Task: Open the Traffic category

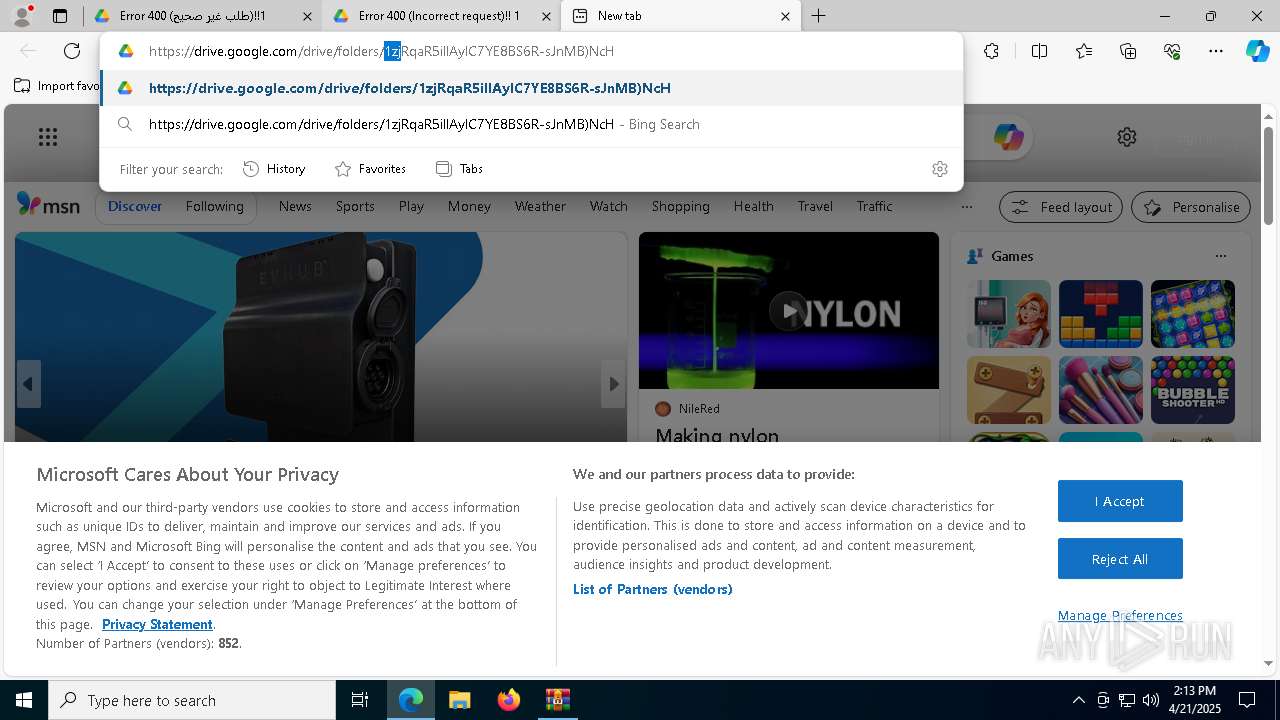Action: point(874,206)
